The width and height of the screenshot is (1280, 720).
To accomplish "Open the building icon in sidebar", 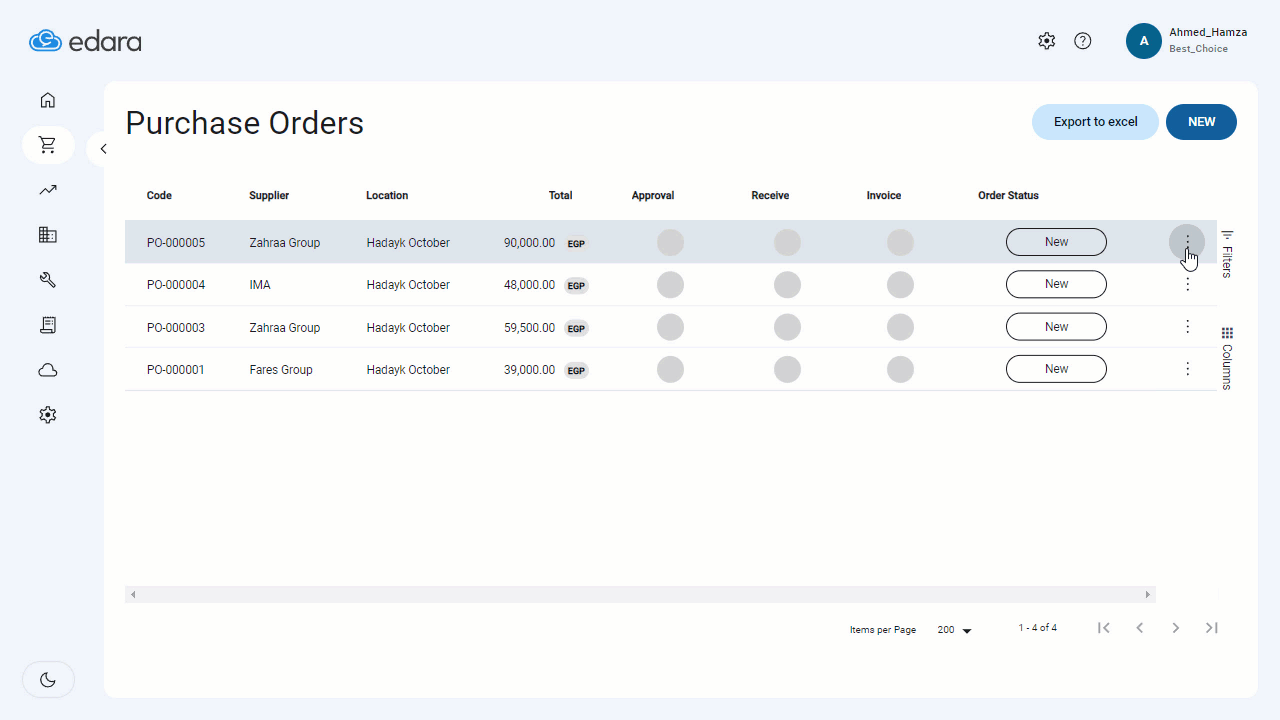I will 48,235.
